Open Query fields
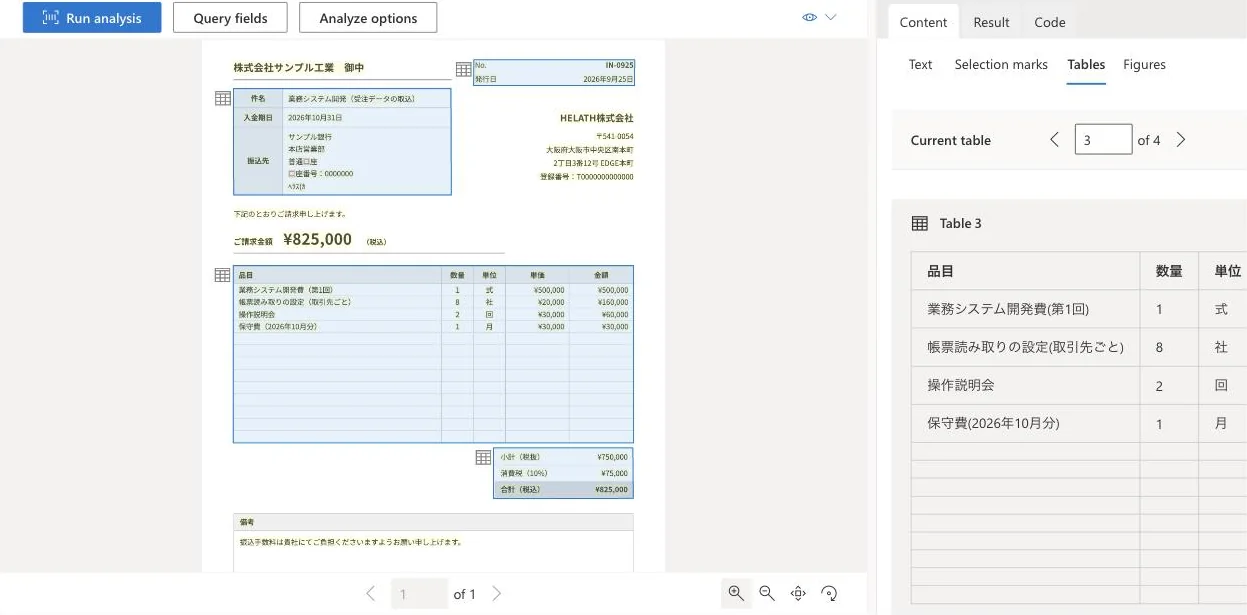This screenshot has width=1247, height=615. [230, 18]
